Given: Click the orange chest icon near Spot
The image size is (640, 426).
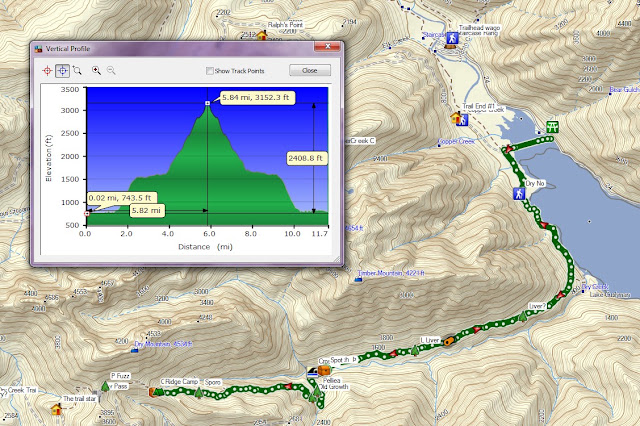Looking at the screenshot, I should click(324, 371).
